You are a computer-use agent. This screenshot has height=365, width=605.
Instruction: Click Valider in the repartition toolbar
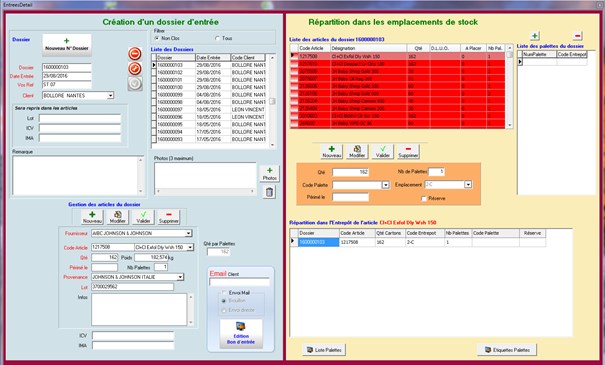coord(383,152)
